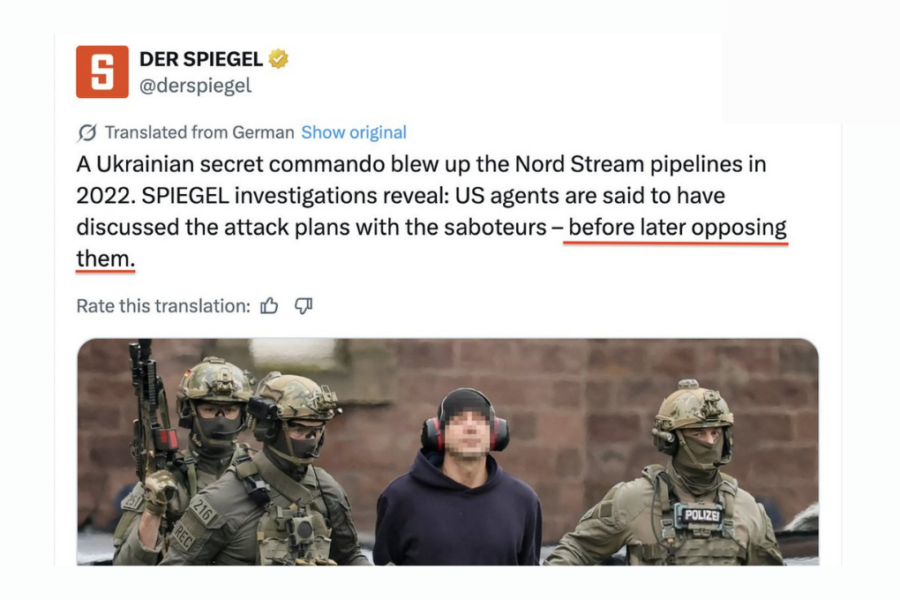The image size is (900, 600).
Task: Click the gold verified badge
Action: tap(278, 60)
